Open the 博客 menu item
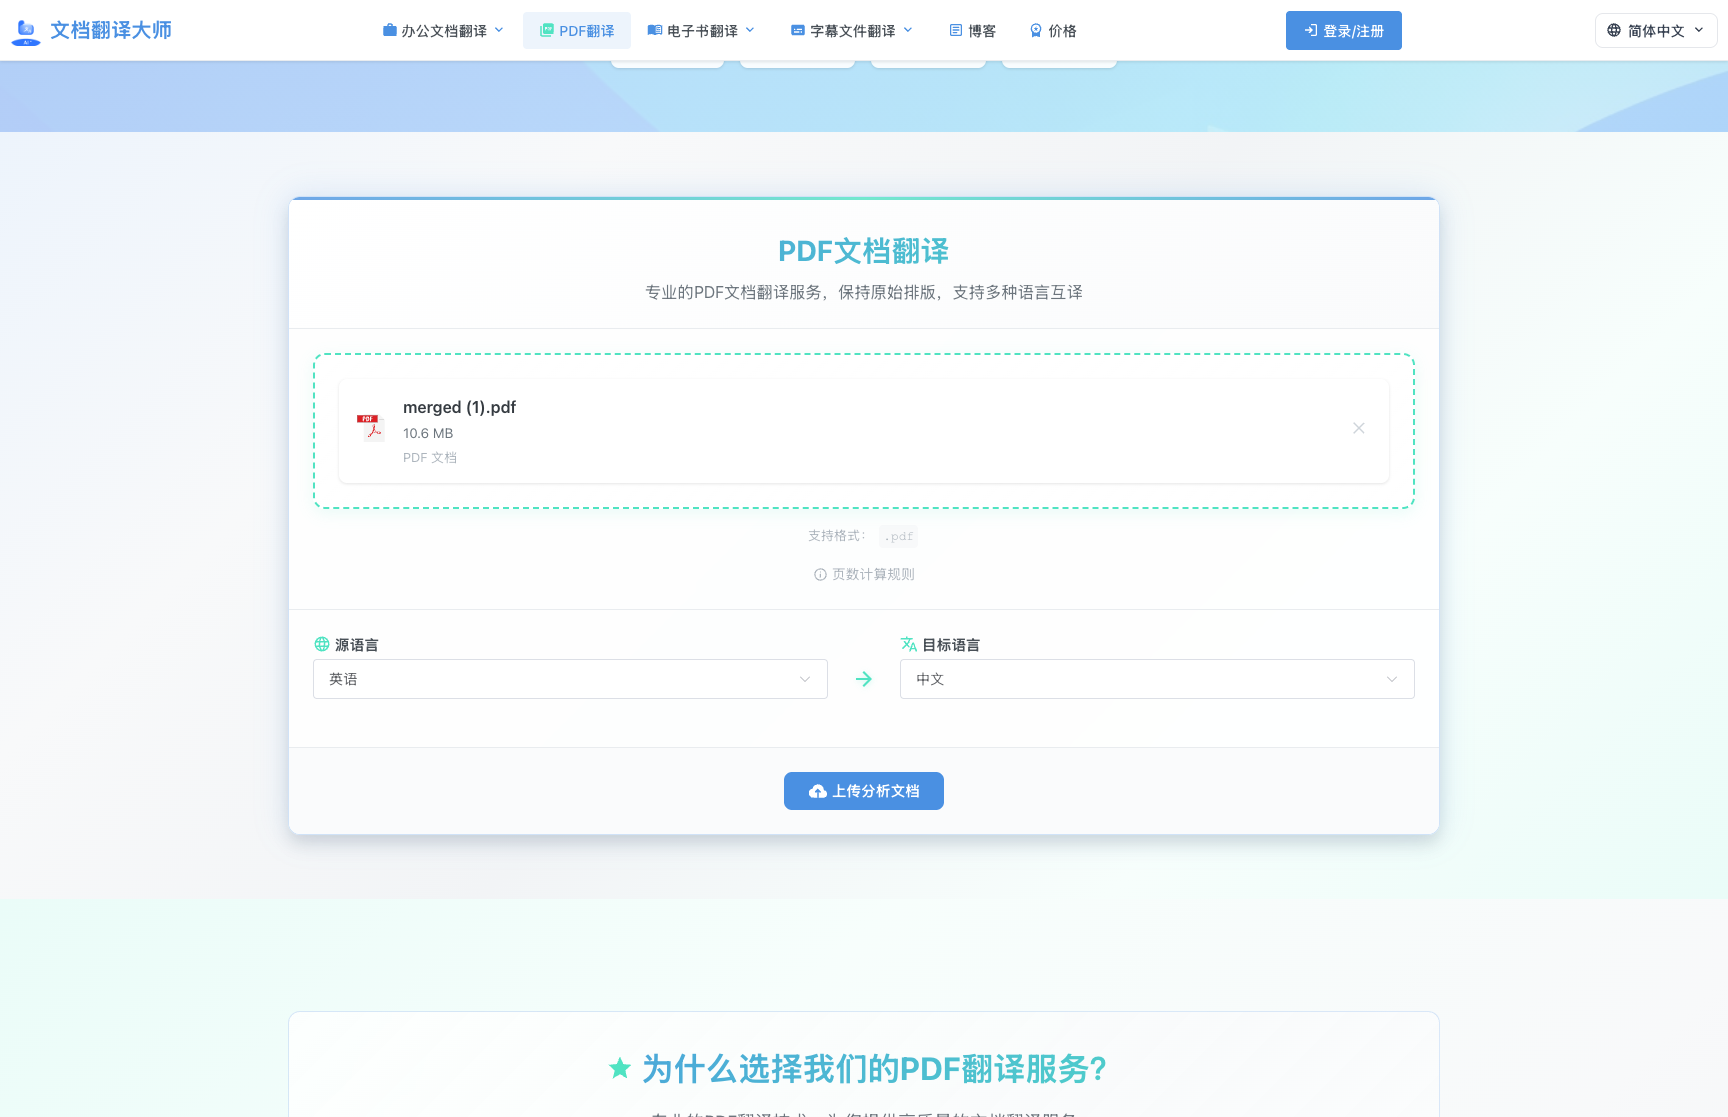This screenshot has height=1117, width=1728. [x=972, y=30]
